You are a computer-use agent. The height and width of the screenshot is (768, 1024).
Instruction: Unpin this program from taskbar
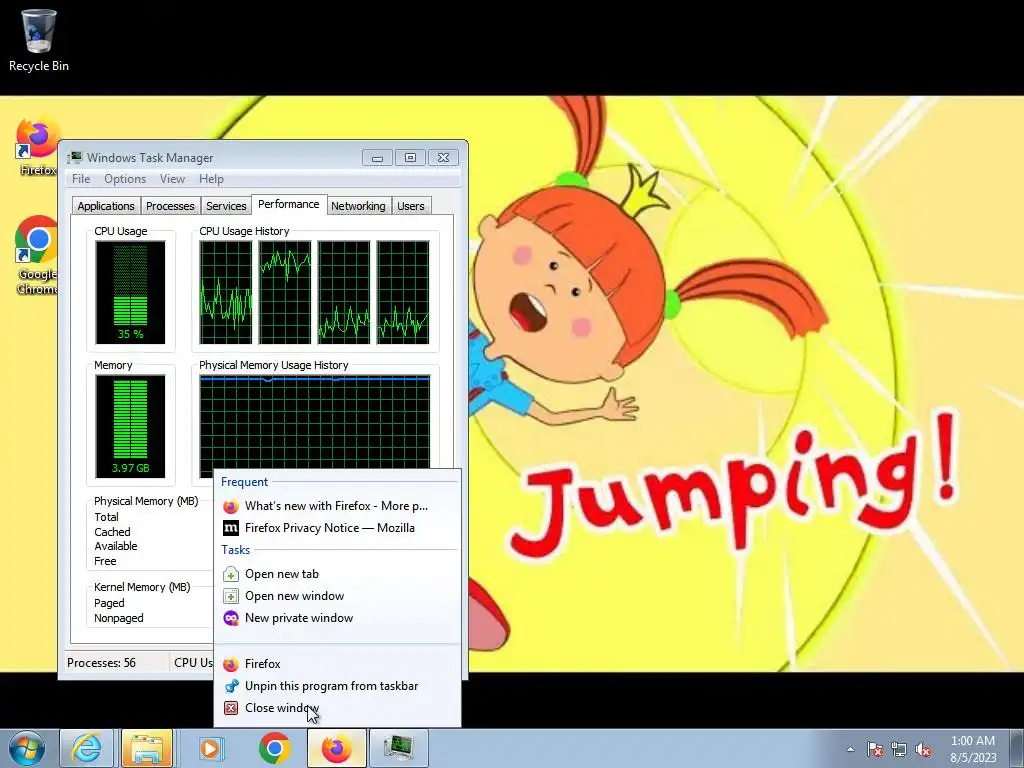pyautogui.click(x=337, y=686)
